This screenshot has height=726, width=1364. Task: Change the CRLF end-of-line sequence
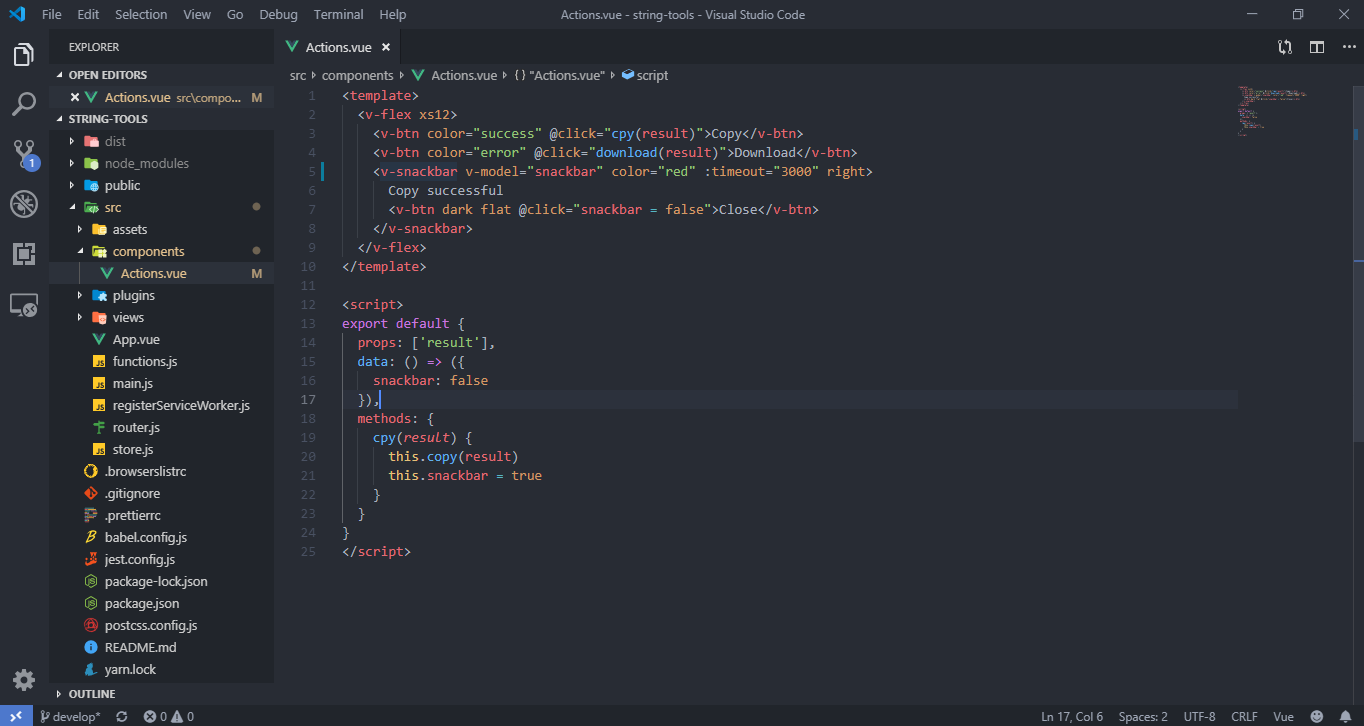(1244, 716)
